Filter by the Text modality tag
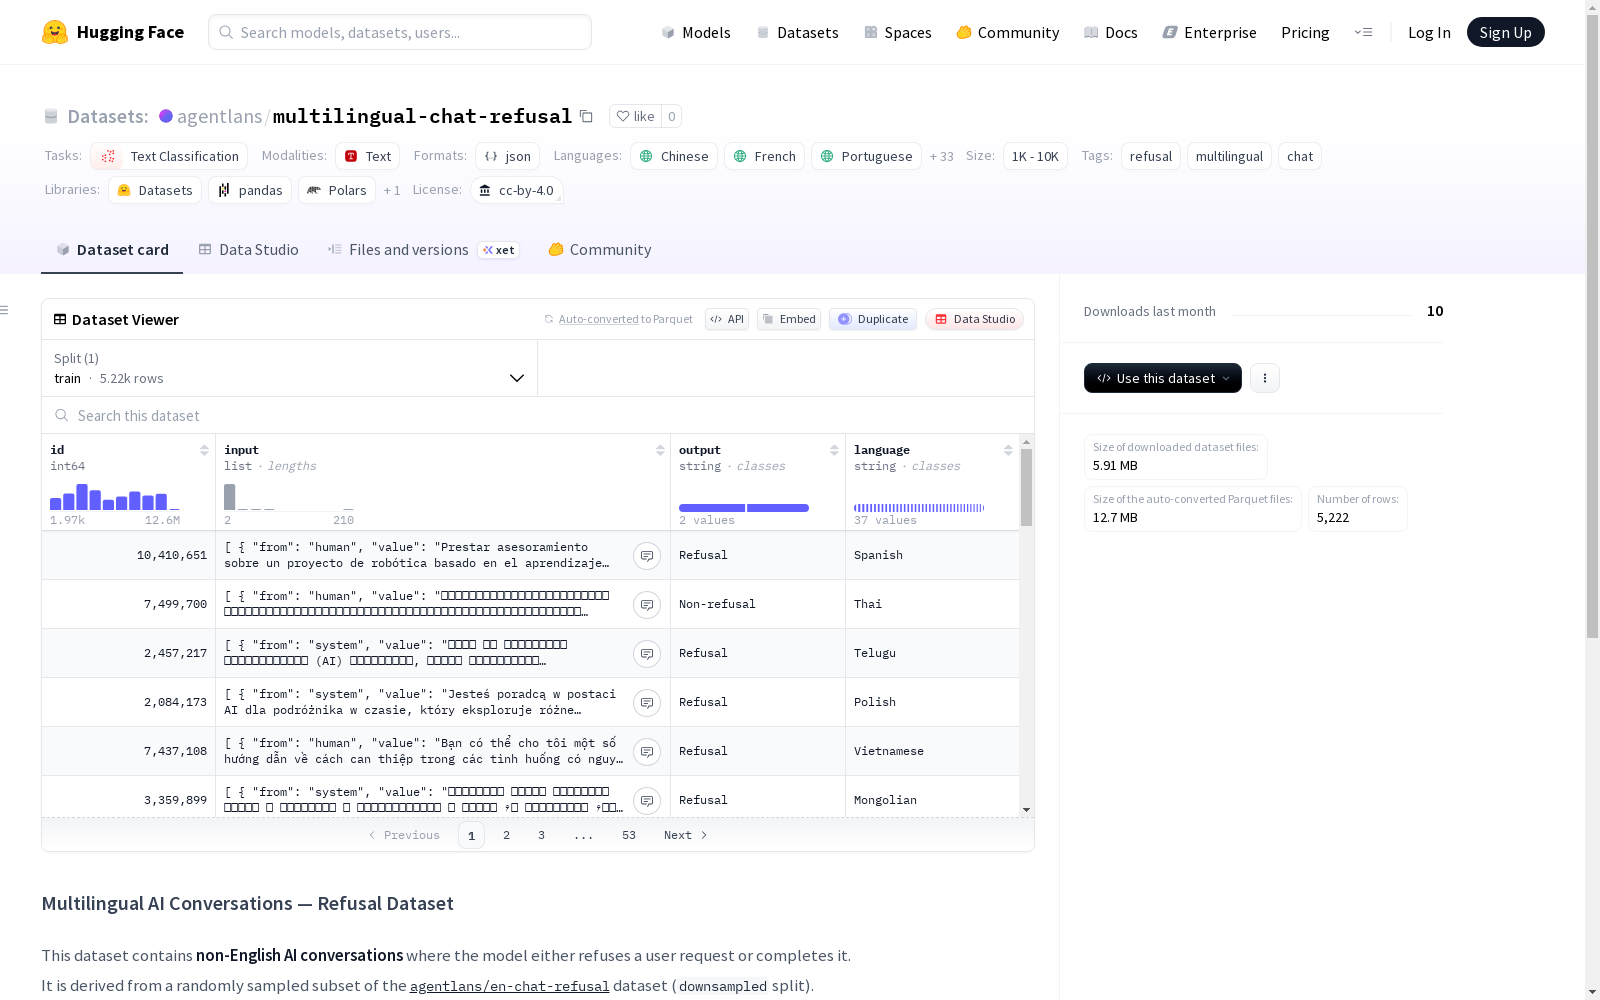Image resolution: width=1600 pixels, height=1000 pixels. 368,156
